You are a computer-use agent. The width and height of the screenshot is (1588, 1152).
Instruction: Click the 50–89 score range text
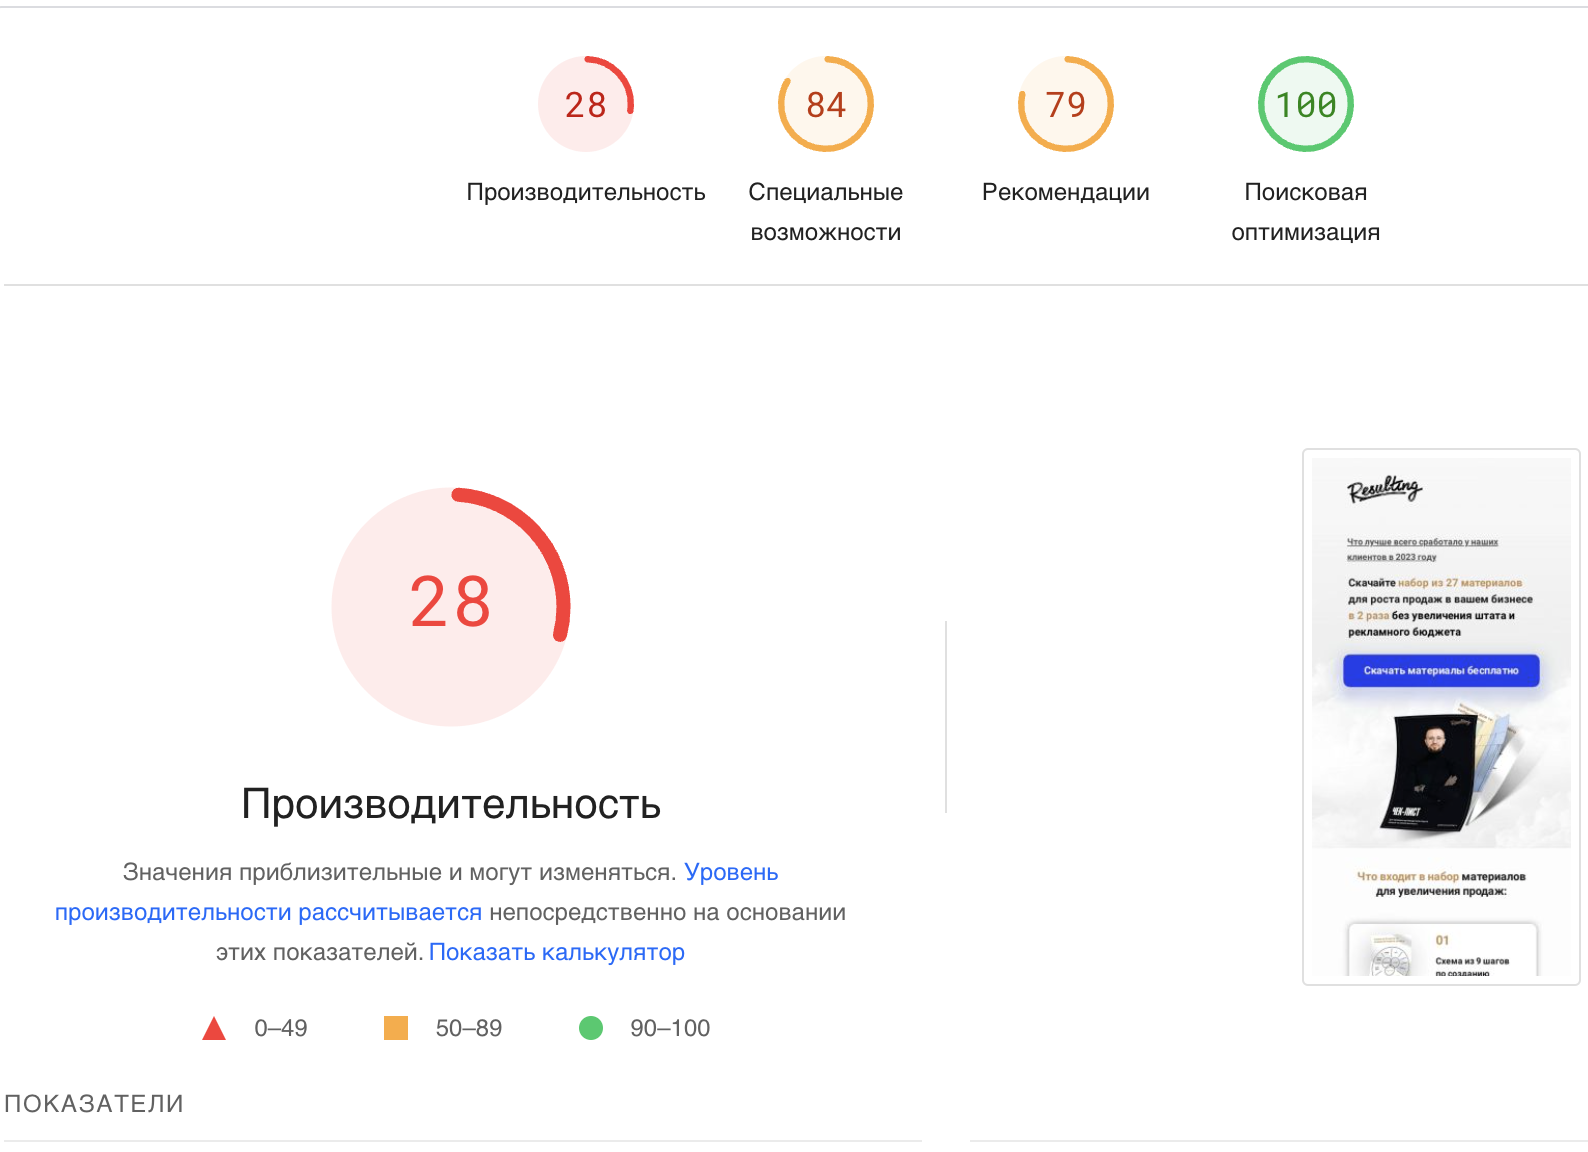point(469,1028)
